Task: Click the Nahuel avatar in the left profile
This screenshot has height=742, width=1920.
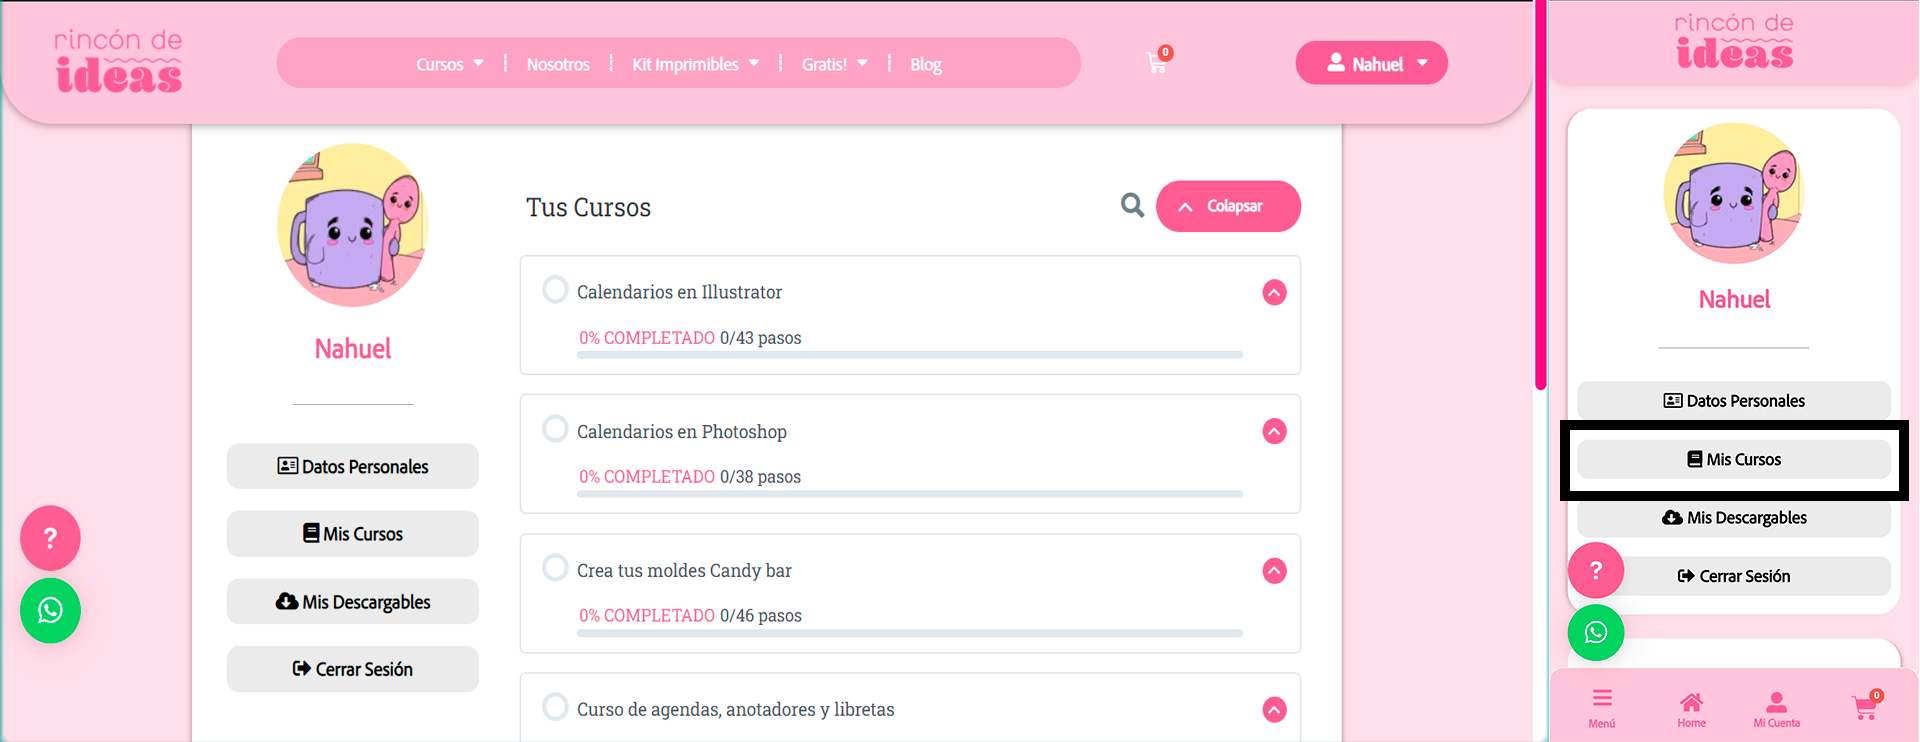Action: point(353,225)
